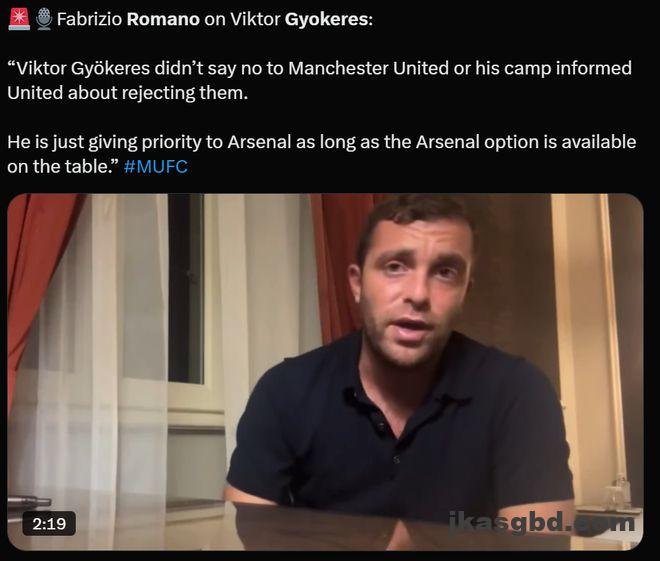Viewport: 660px width, 561px height.
Task: Click the dark window pane in the video
Action: (x=186, y=288)
